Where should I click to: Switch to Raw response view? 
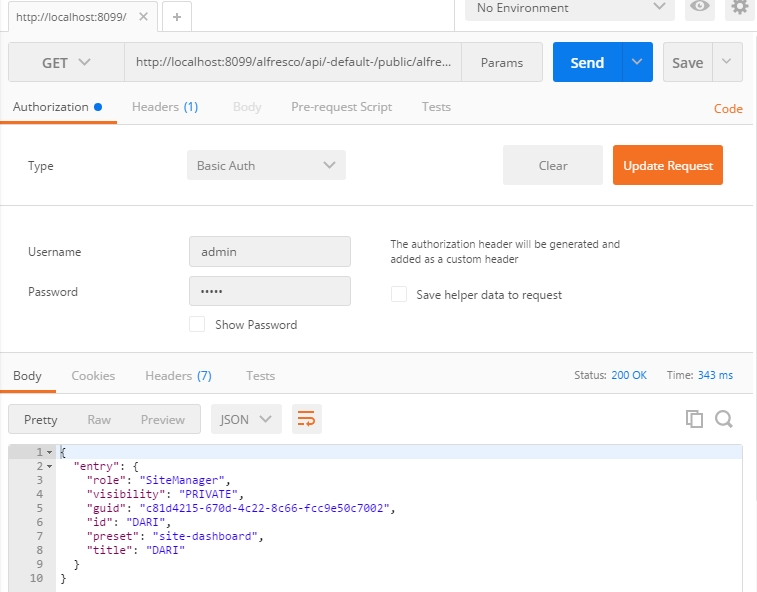pyautogui.click(x=99, y=420)
